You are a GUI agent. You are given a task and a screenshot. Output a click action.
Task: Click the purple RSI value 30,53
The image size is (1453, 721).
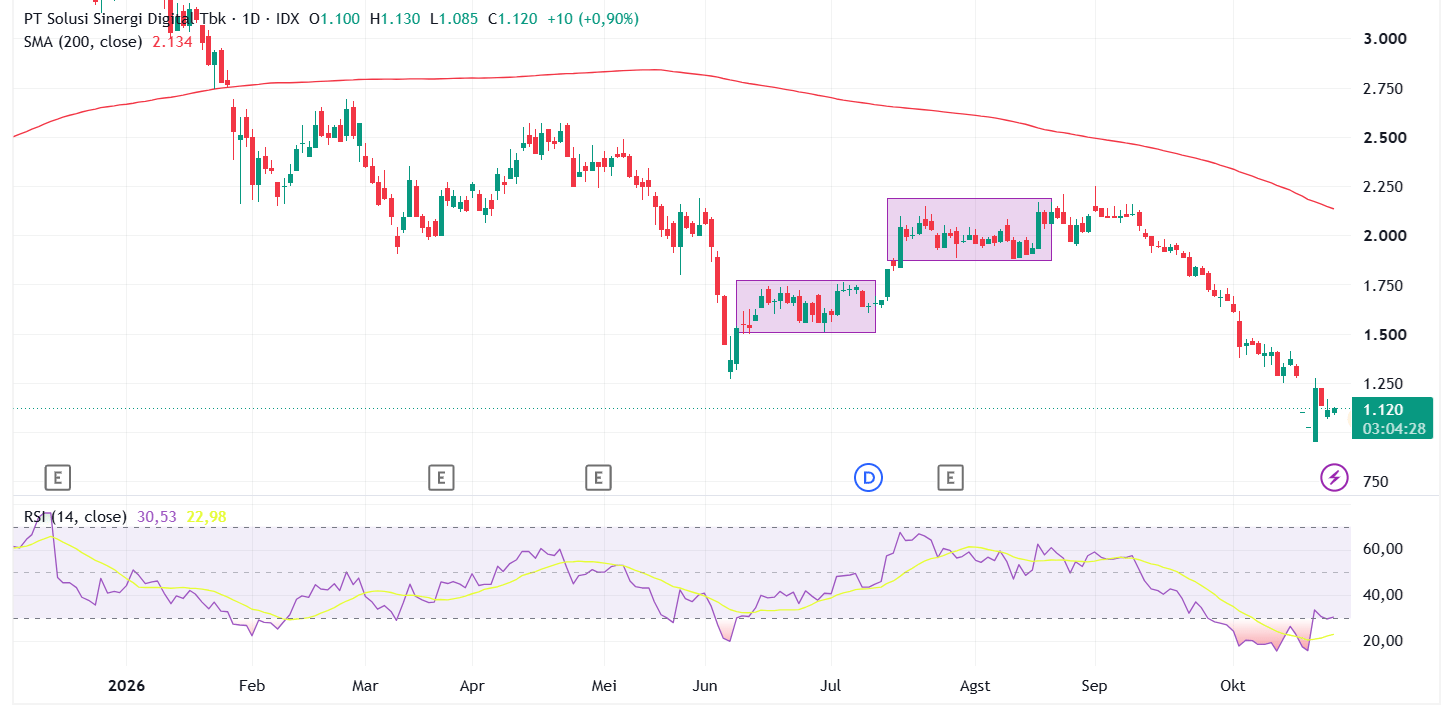pos(155,517)
